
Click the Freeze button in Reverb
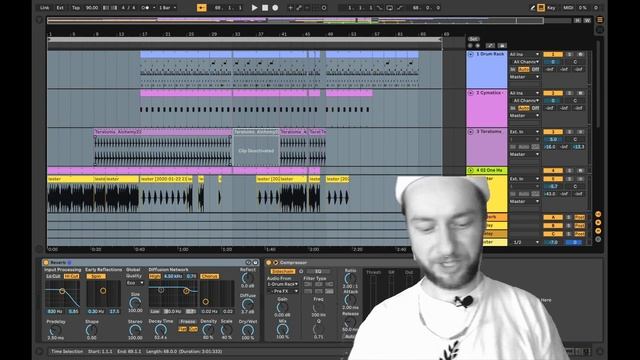tap(188, 322)
